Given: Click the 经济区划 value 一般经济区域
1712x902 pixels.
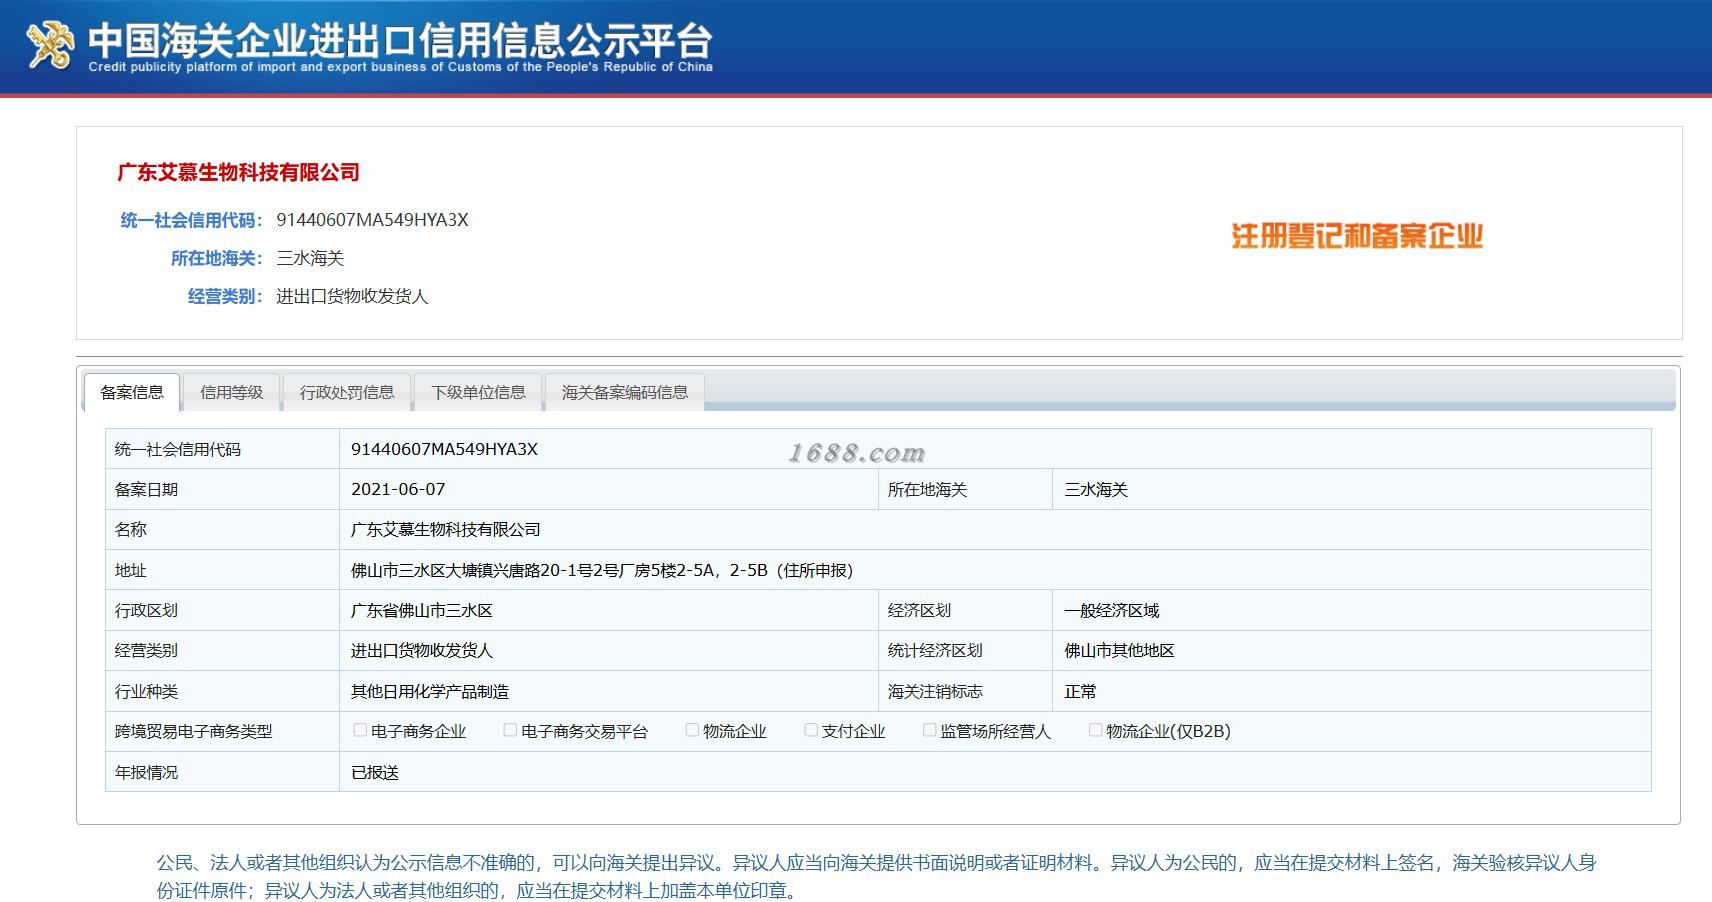Looking at the screenshot, I should coord(1112,610).
